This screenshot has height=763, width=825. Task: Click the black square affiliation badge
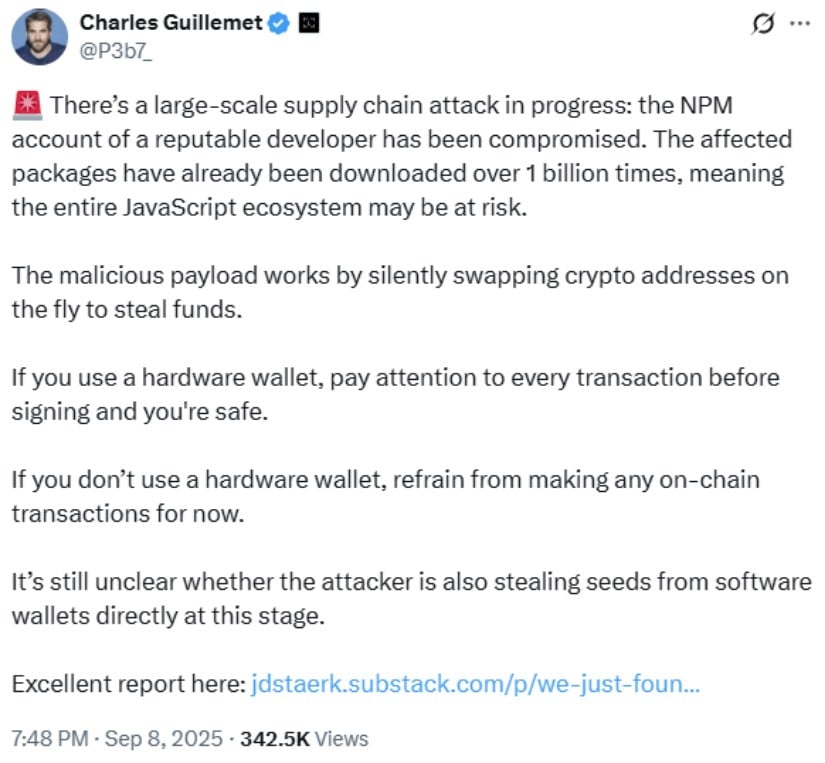pyautogui.click(x=309, y=23)
